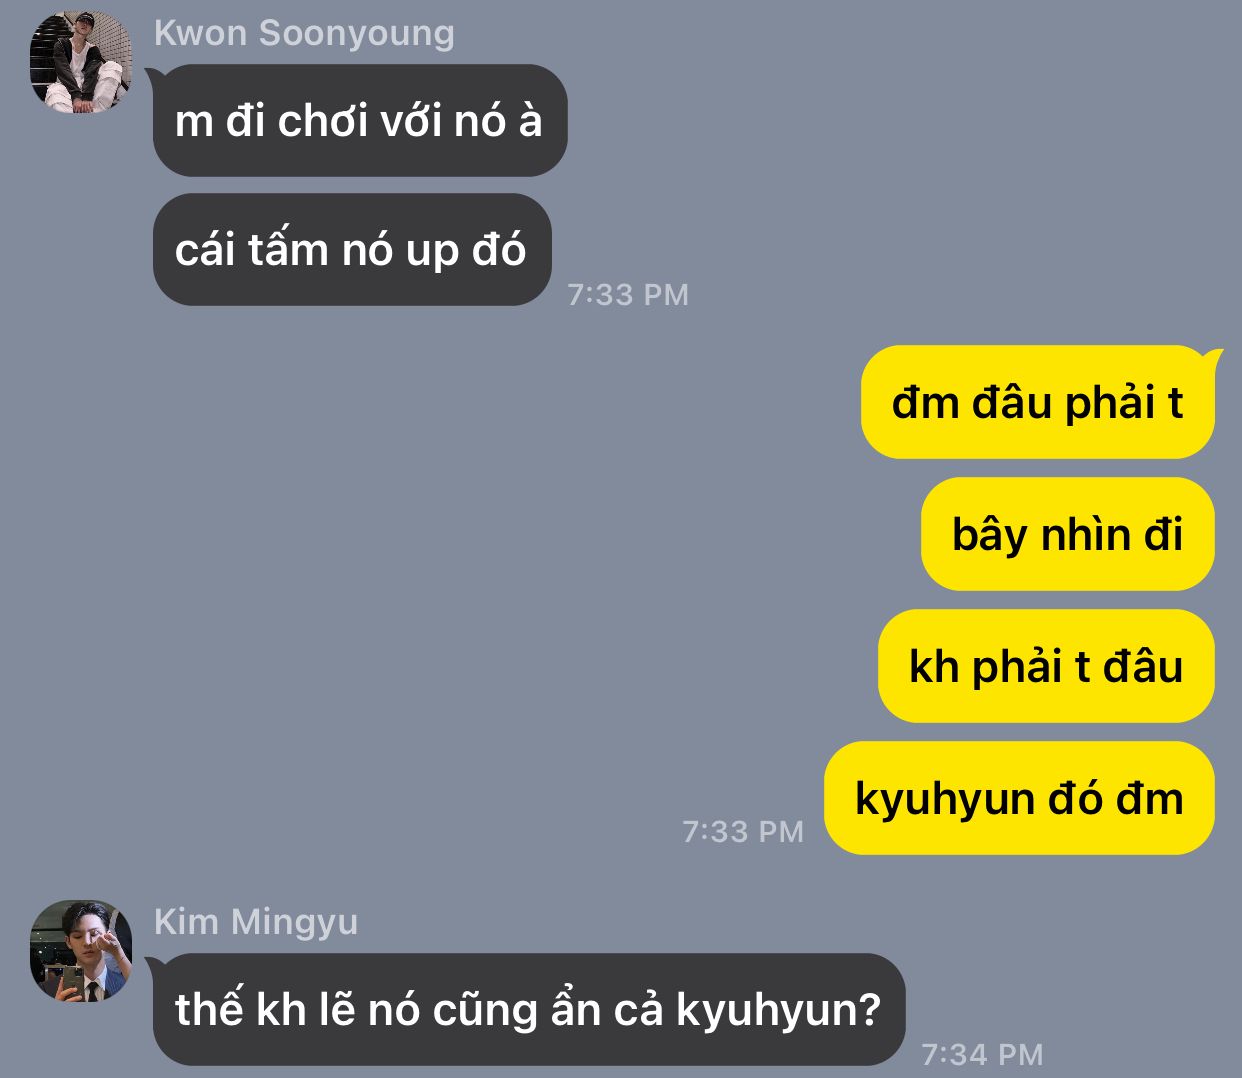The image size is (1242, 1078).
Task: Click the tail of the first yellow bubble
Action: tap(1213, 356)
